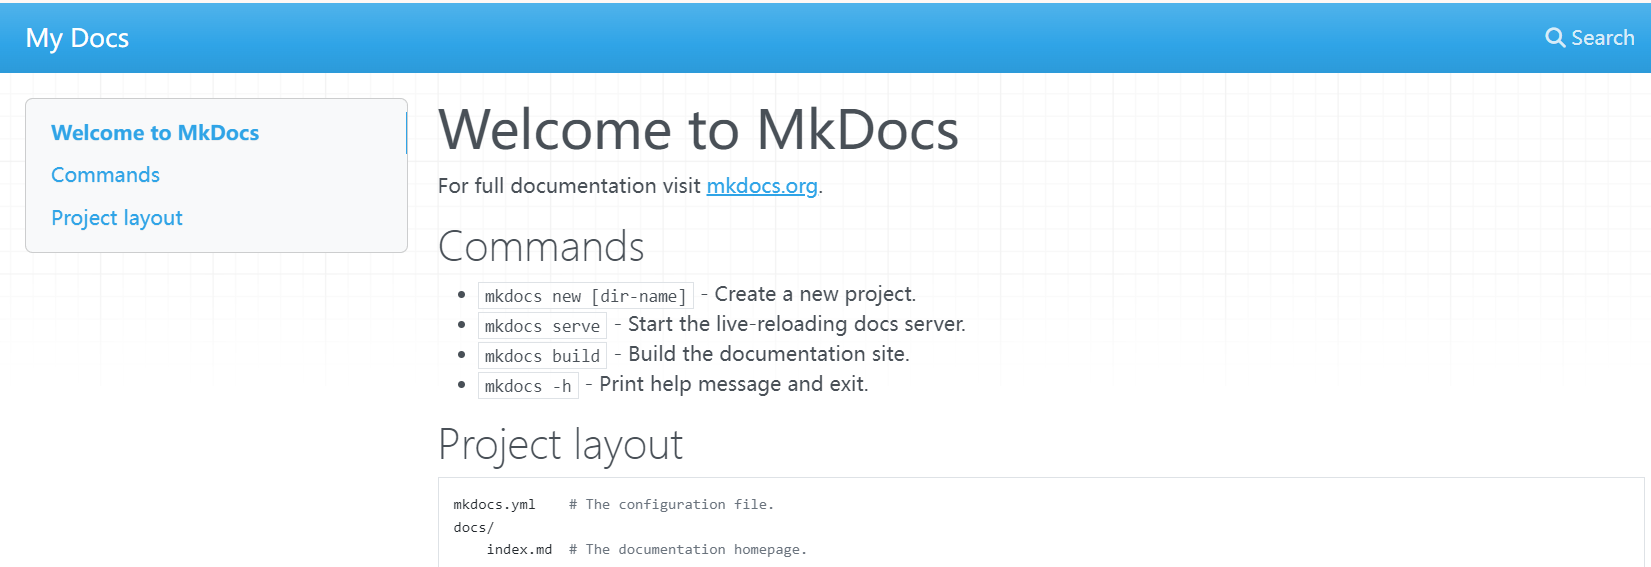Click '# The configuration file.' comment
The image size is (1651, 567).
[x=671, y=505]
